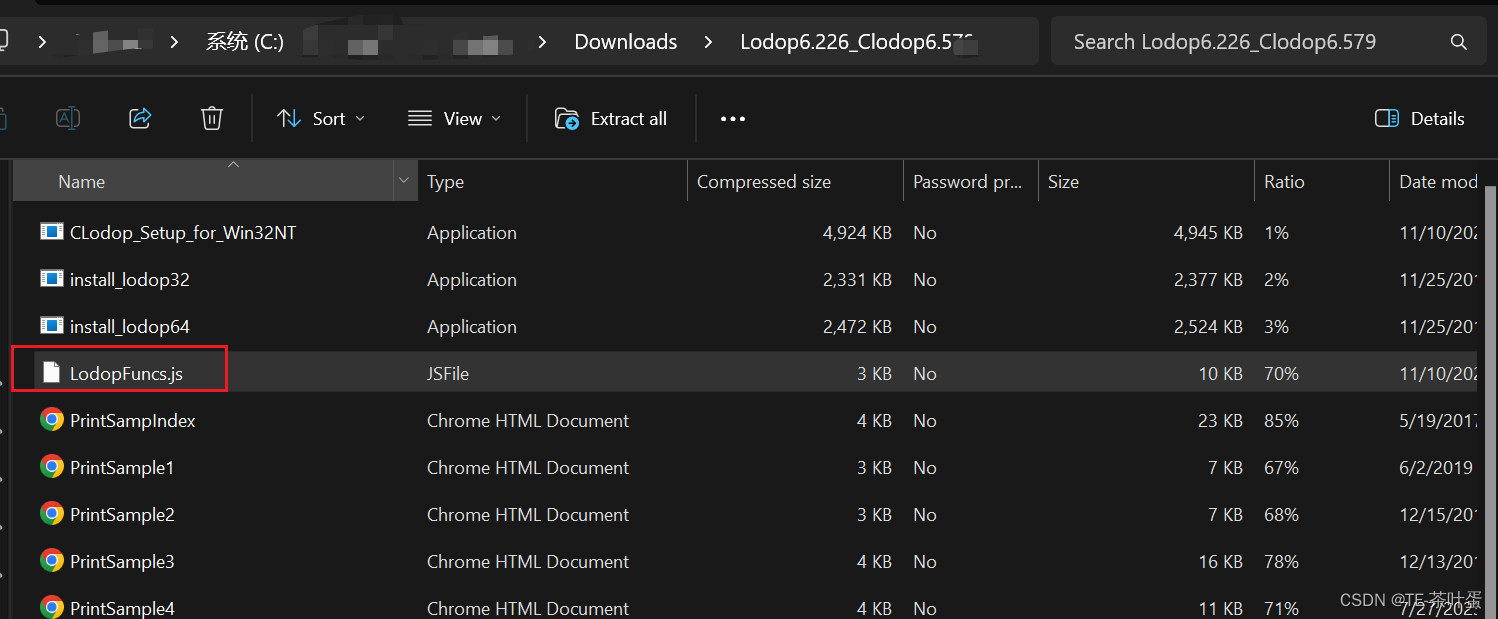Select PrintSample2 file name
Screen dimensions: 1498x619
122,515
